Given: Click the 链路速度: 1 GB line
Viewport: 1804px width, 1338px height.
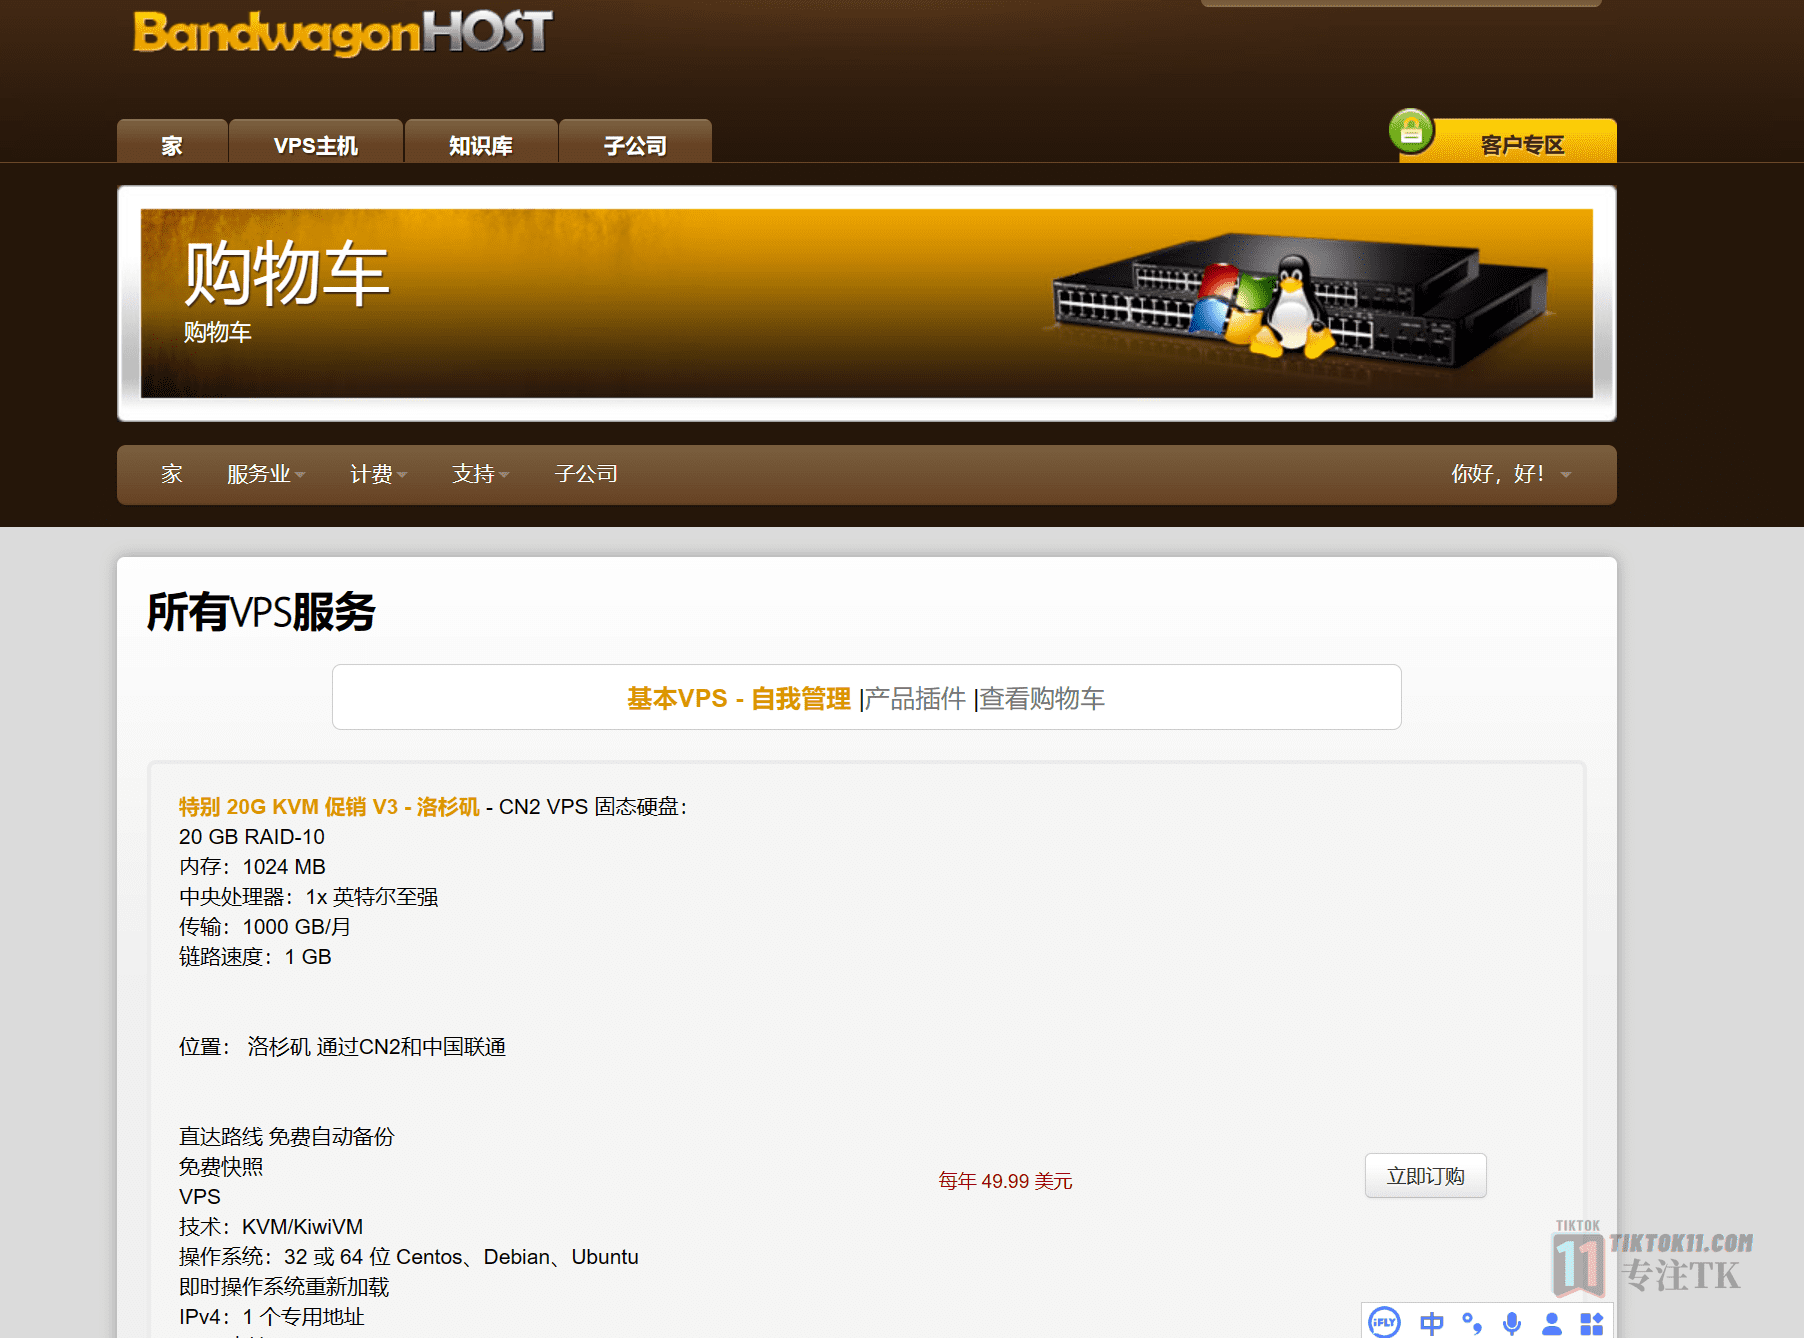Looking at the screenshot, I should 255,956.
